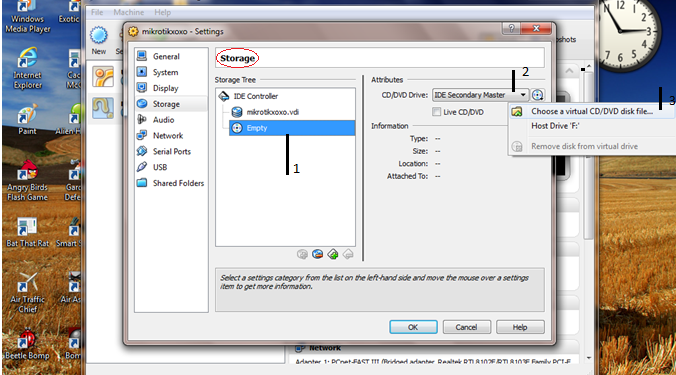Click the New machine toolbar icon
This screenshot has height=375, width=676.
click(x=99, y=41)
